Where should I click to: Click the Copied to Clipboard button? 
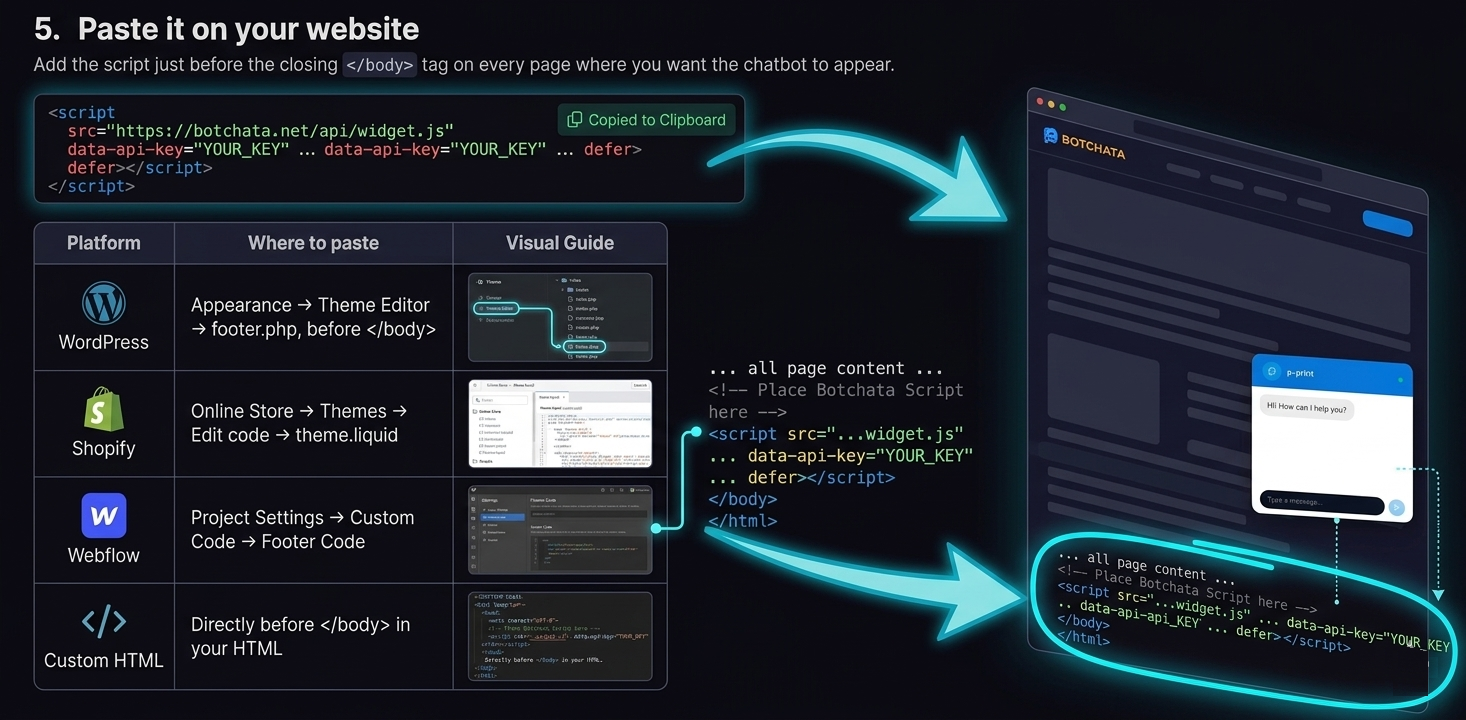(x=646, y=120)
